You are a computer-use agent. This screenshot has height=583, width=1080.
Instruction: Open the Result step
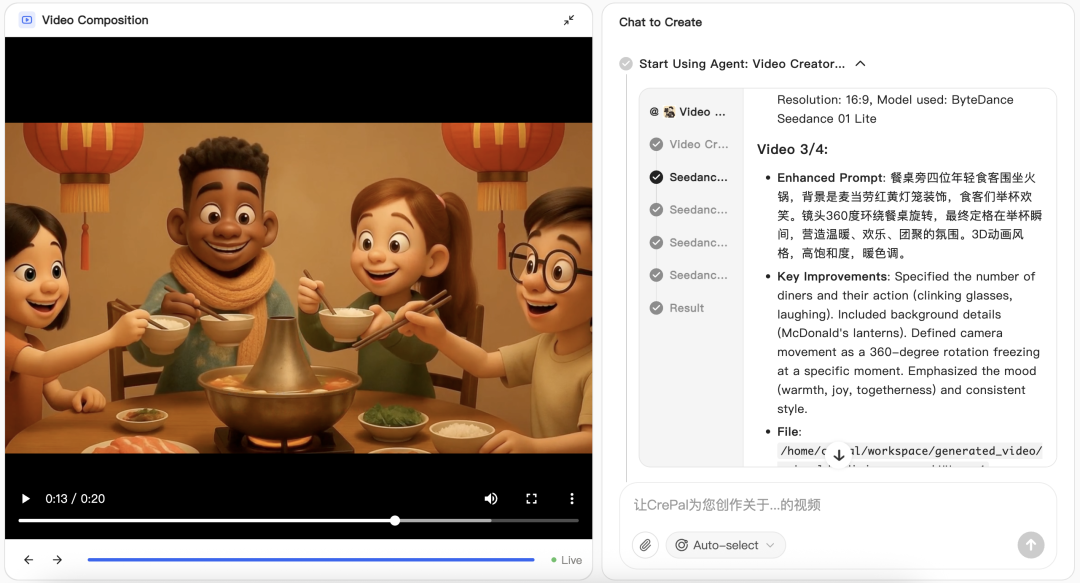[x=677, y=308]
